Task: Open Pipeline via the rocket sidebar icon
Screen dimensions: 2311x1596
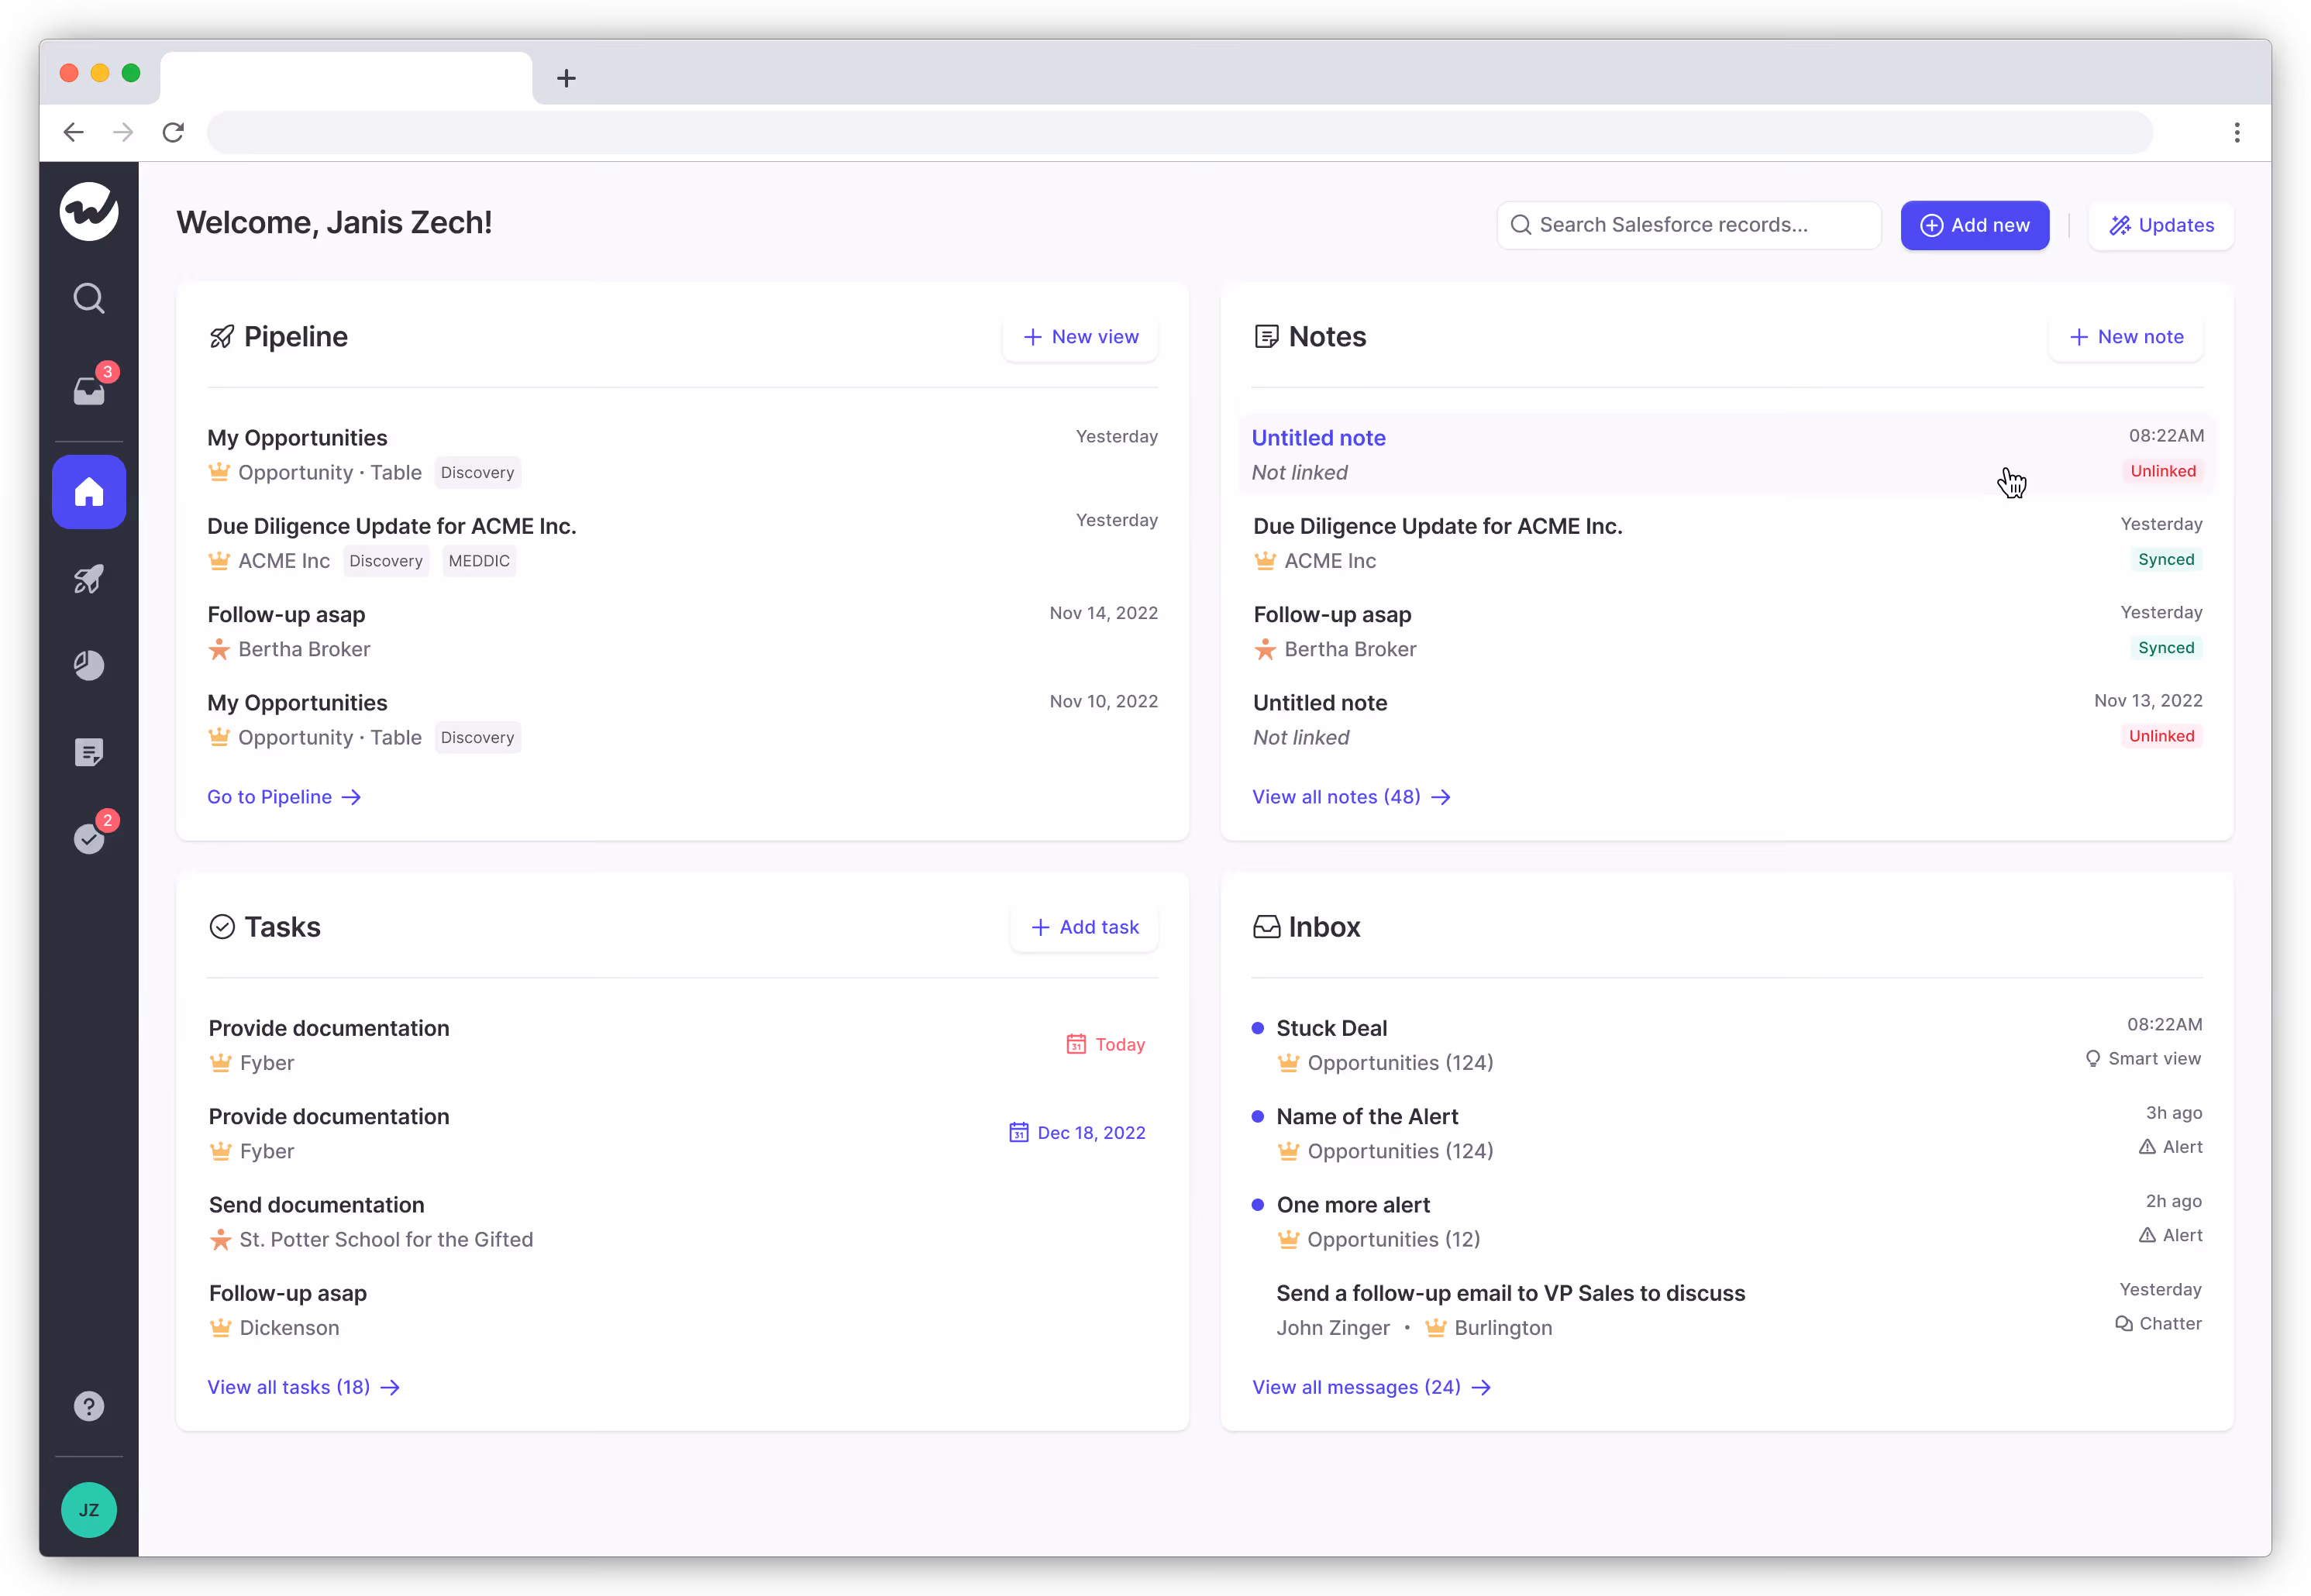Action: point(88,578)
